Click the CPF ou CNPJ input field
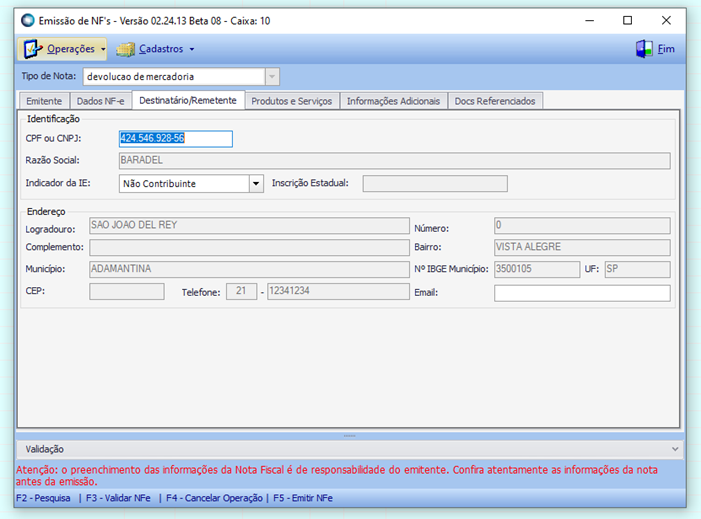 point(176,139)
